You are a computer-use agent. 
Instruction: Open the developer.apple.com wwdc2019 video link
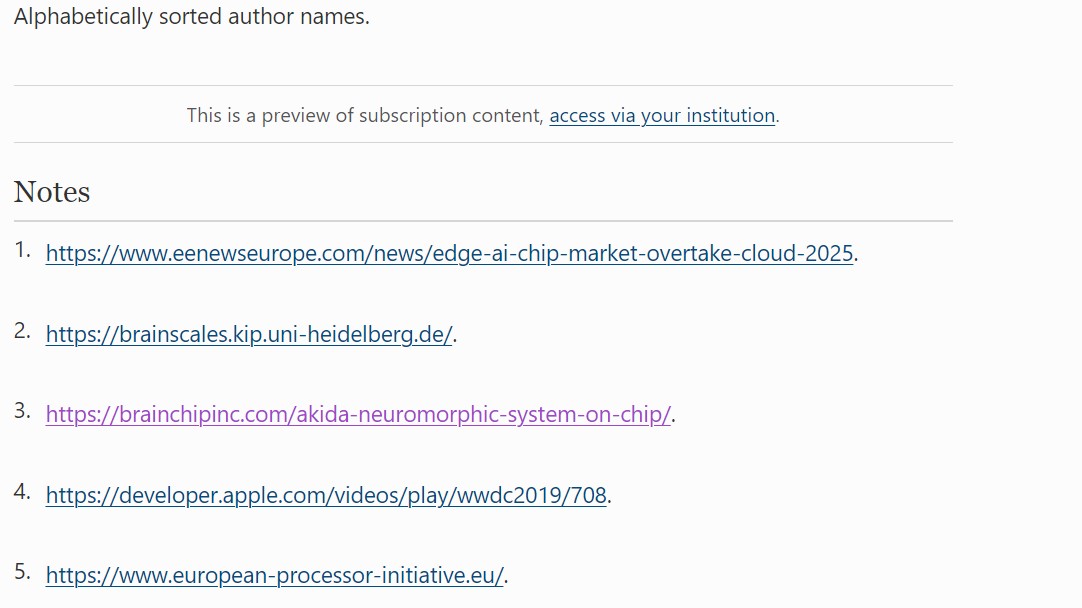pyautogui.click(x=326, y=495)
